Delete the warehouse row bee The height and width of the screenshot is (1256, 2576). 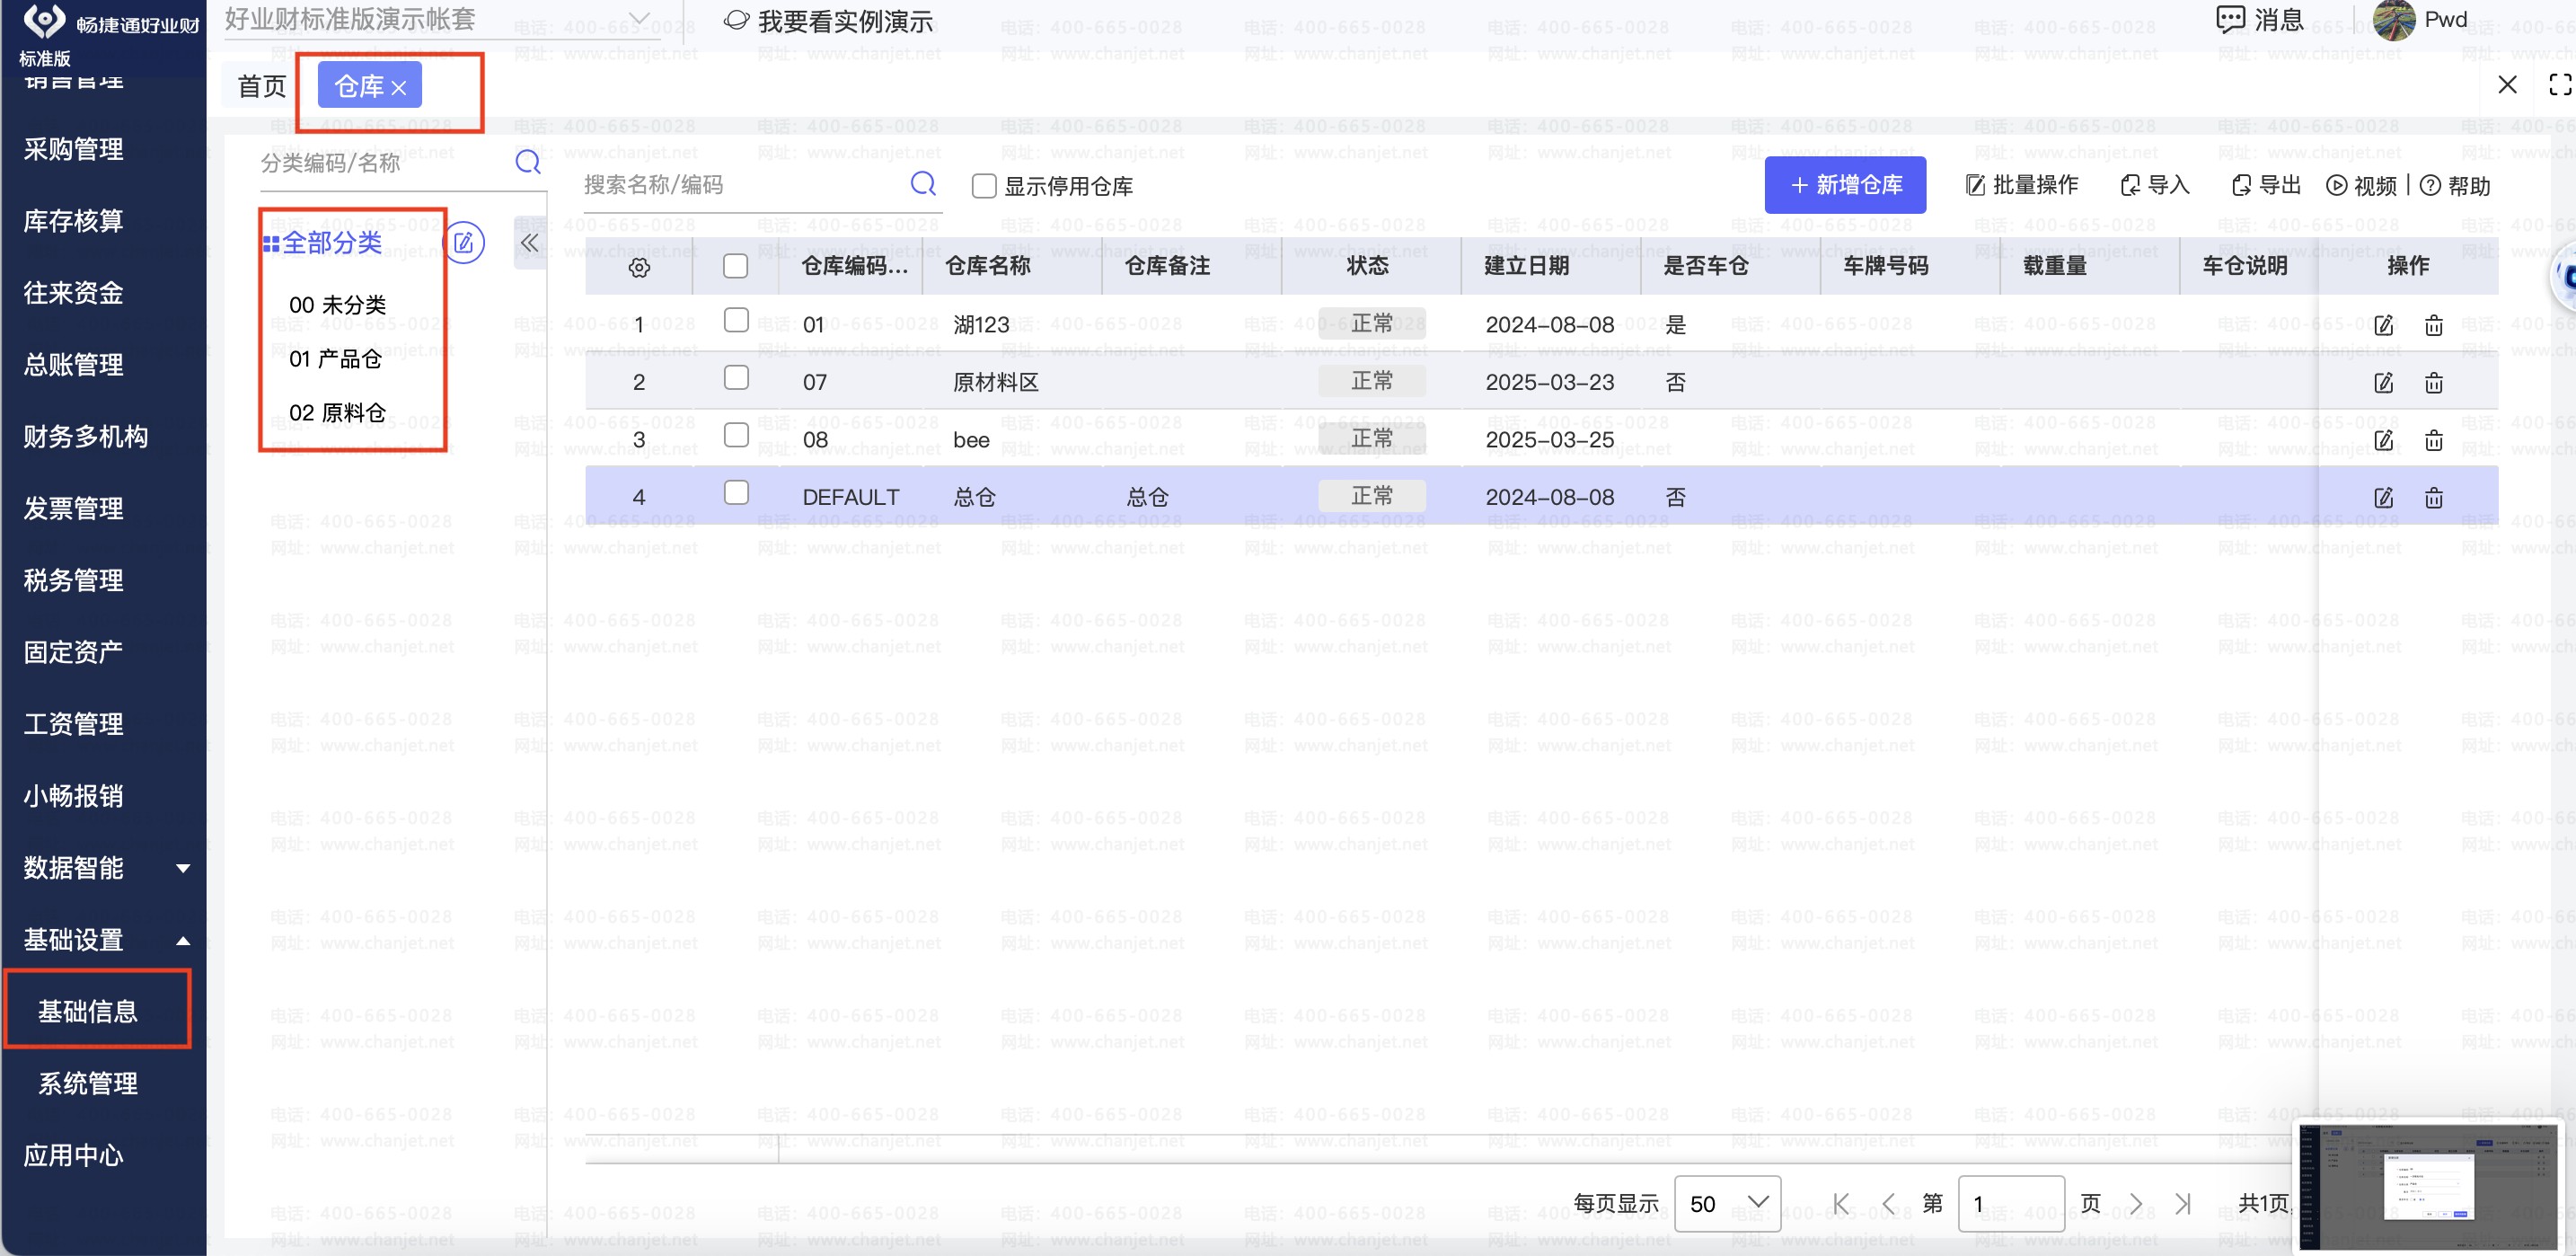click(2434, 440)
